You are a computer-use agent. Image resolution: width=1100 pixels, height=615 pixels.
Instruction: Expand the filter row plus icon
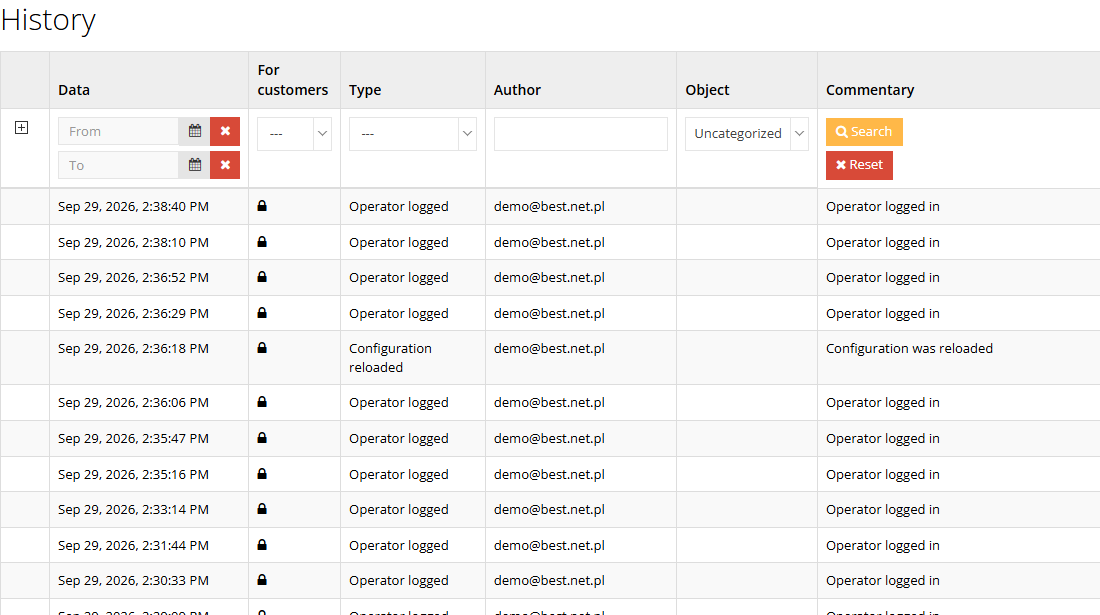click(22, 128)
